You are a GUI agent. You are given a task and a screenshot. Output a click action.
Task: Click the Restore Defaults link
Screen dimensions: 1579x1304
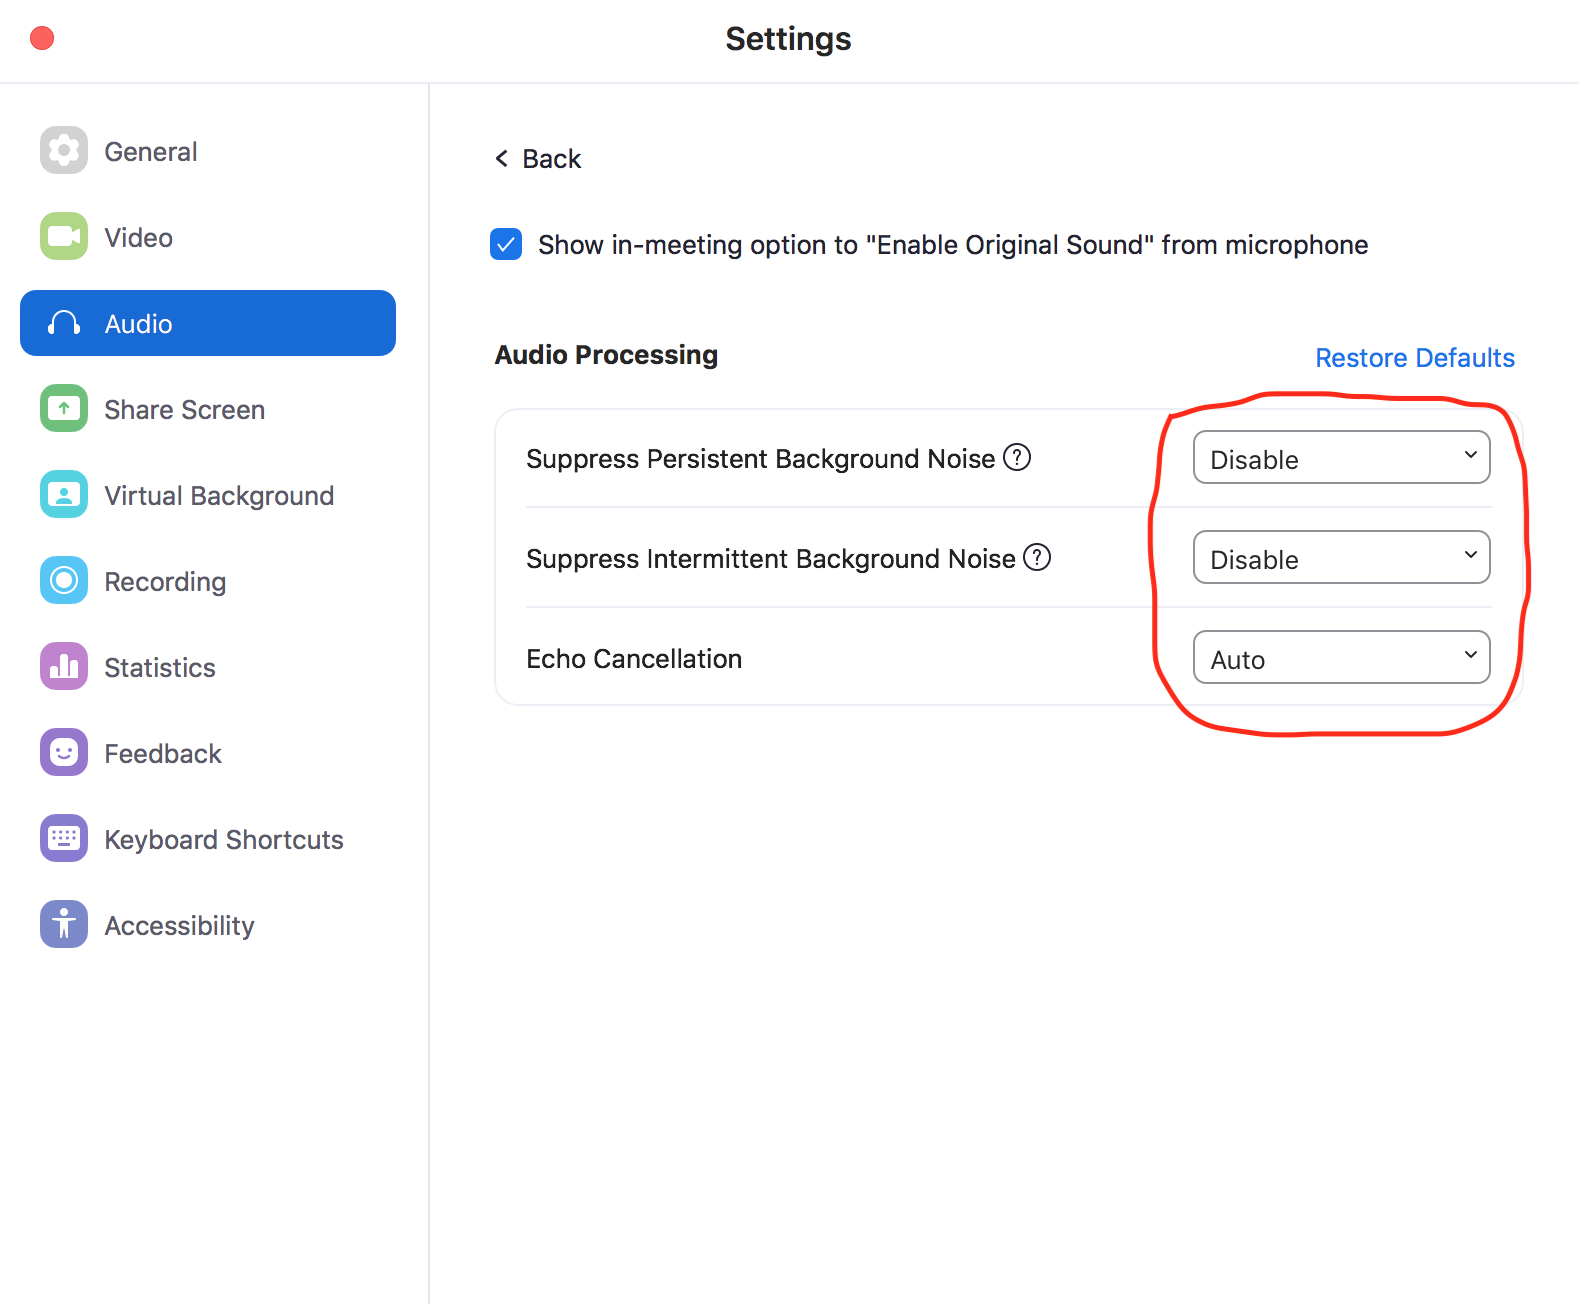coord(1414,357)
